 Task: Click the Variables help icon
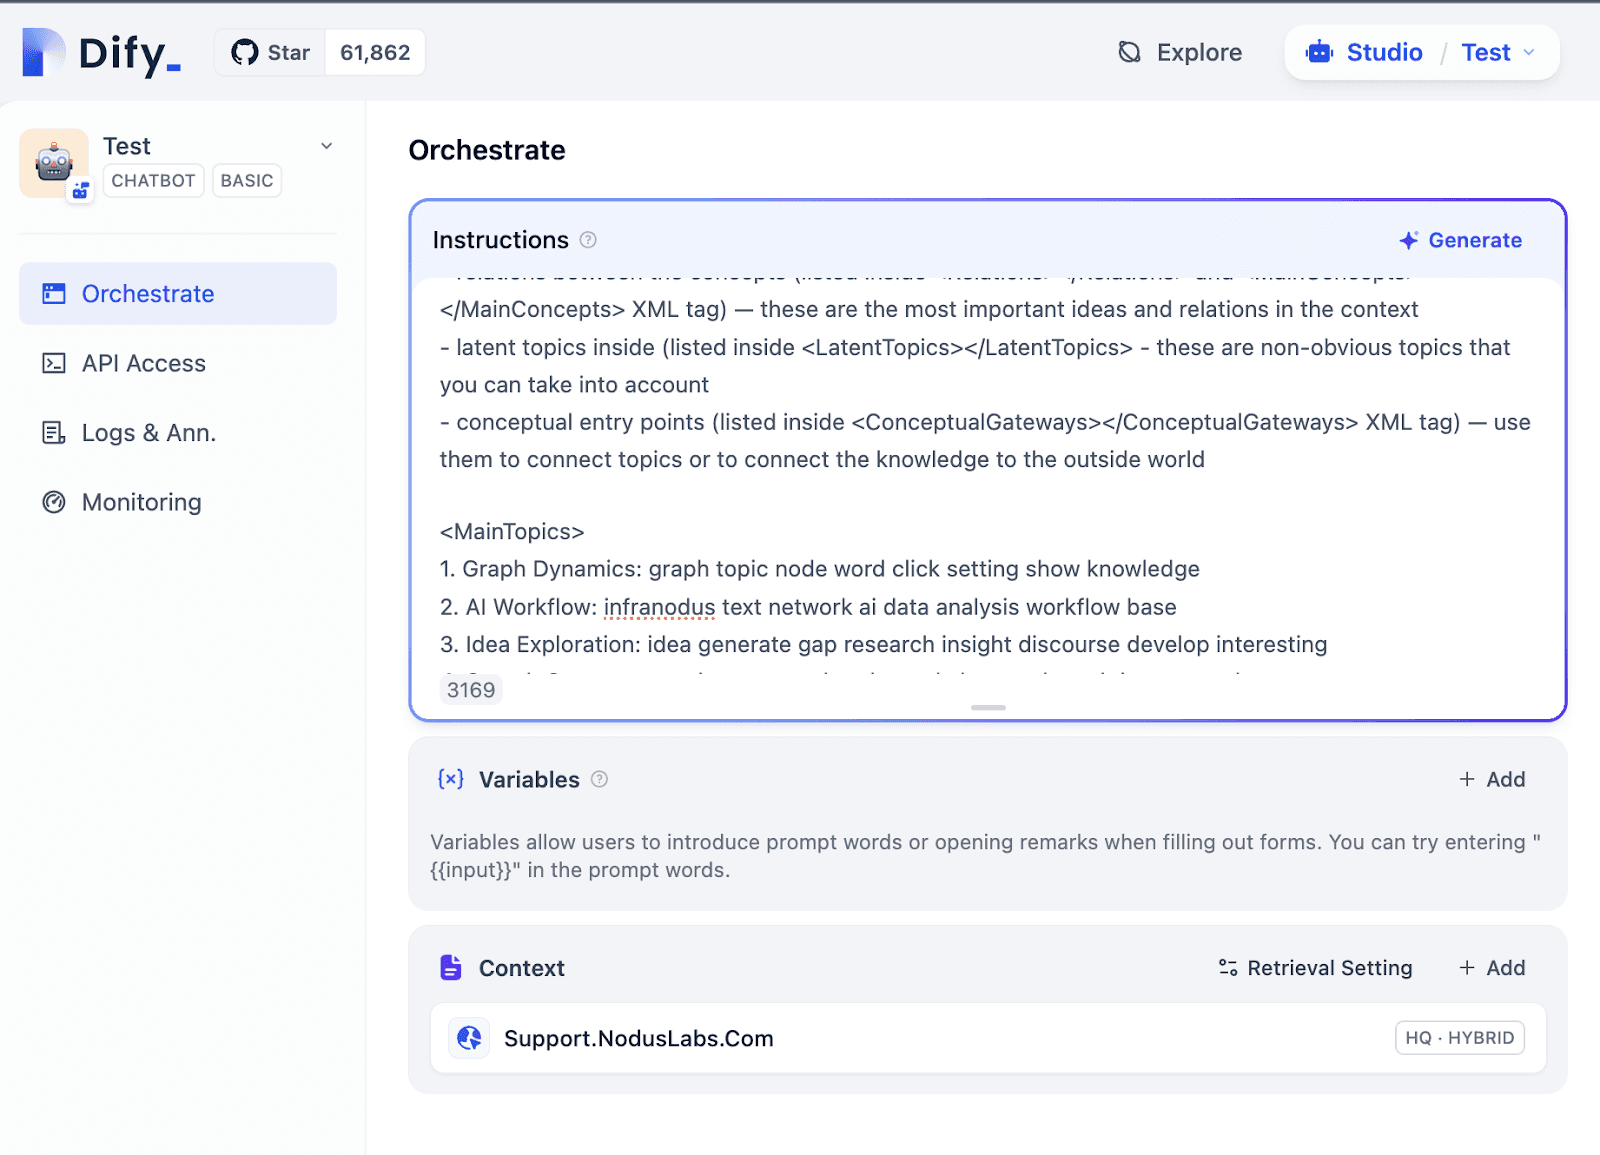[x=599, y=779]
